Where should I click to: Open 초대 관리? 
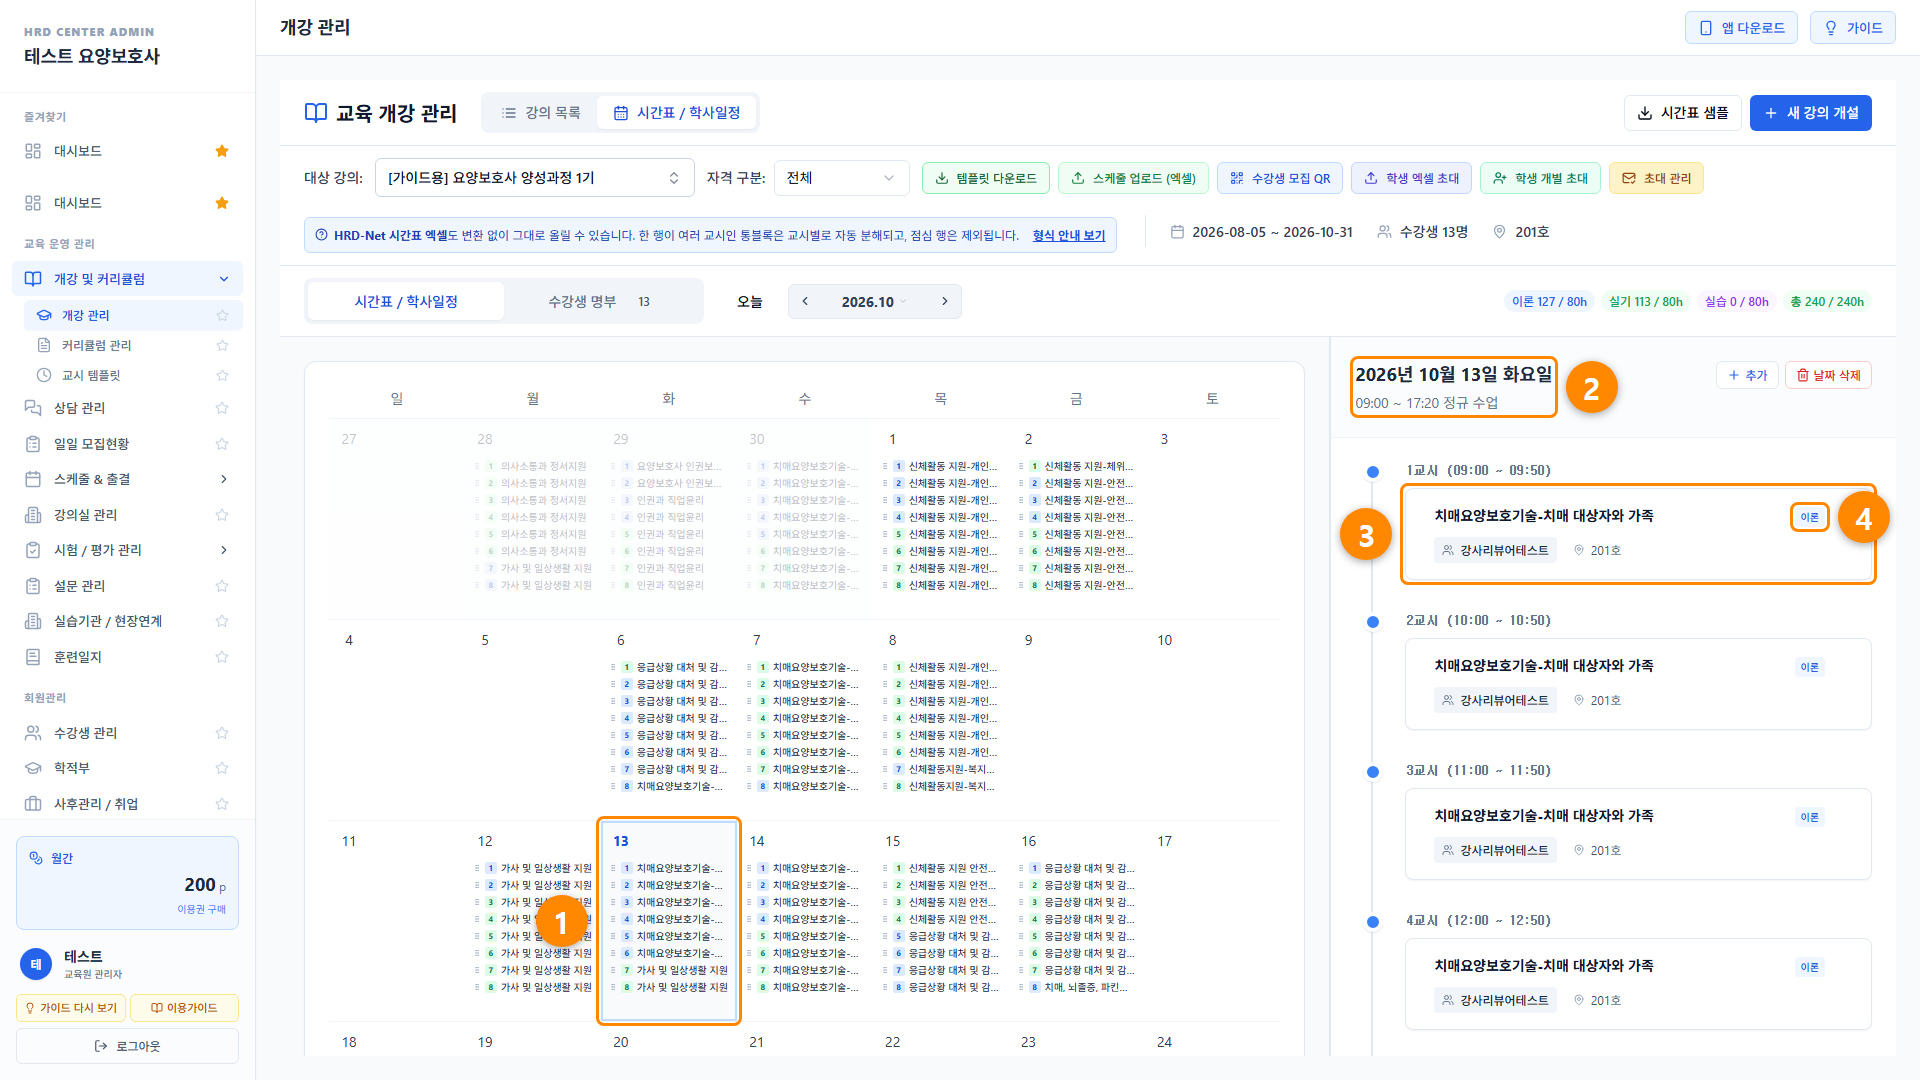[1656, 178]
